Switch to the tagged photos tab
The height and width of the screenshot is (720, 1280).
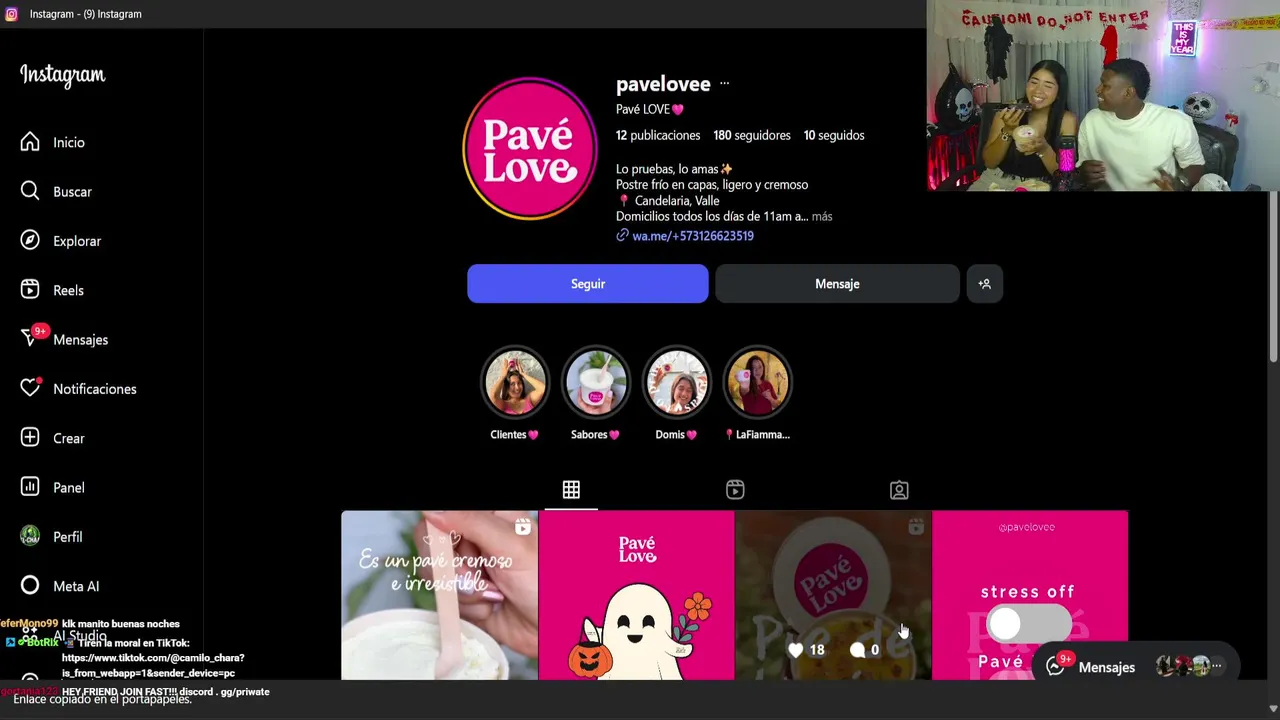pos(899,490)
